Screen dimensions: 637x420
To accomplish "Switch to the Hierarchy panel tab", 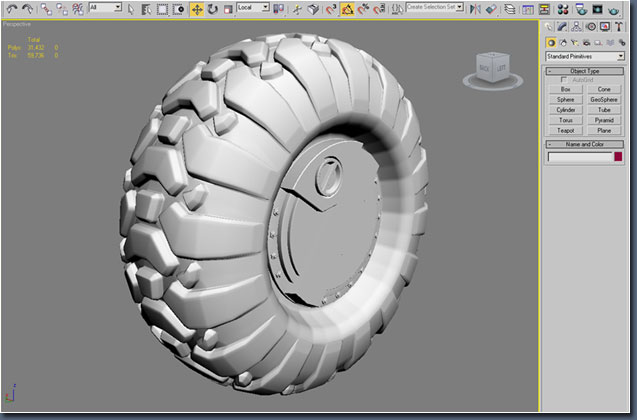I will 576,27.
